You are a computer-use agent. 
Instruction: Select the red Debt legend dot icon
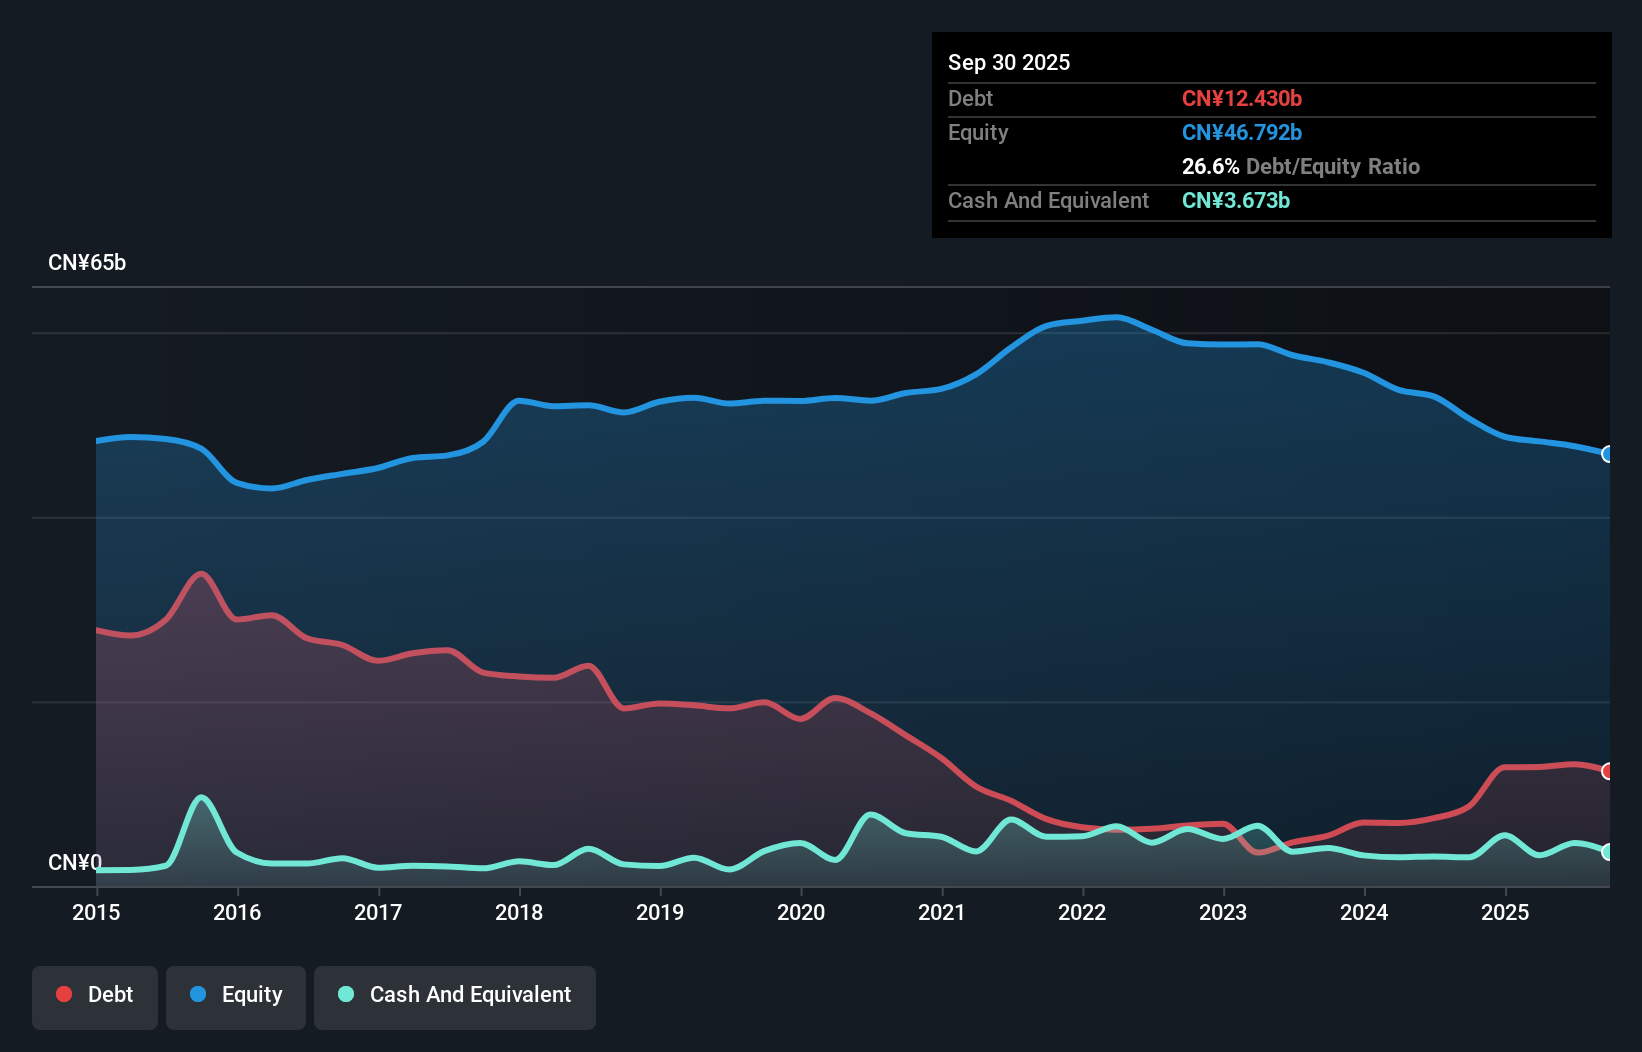point(64,994)
